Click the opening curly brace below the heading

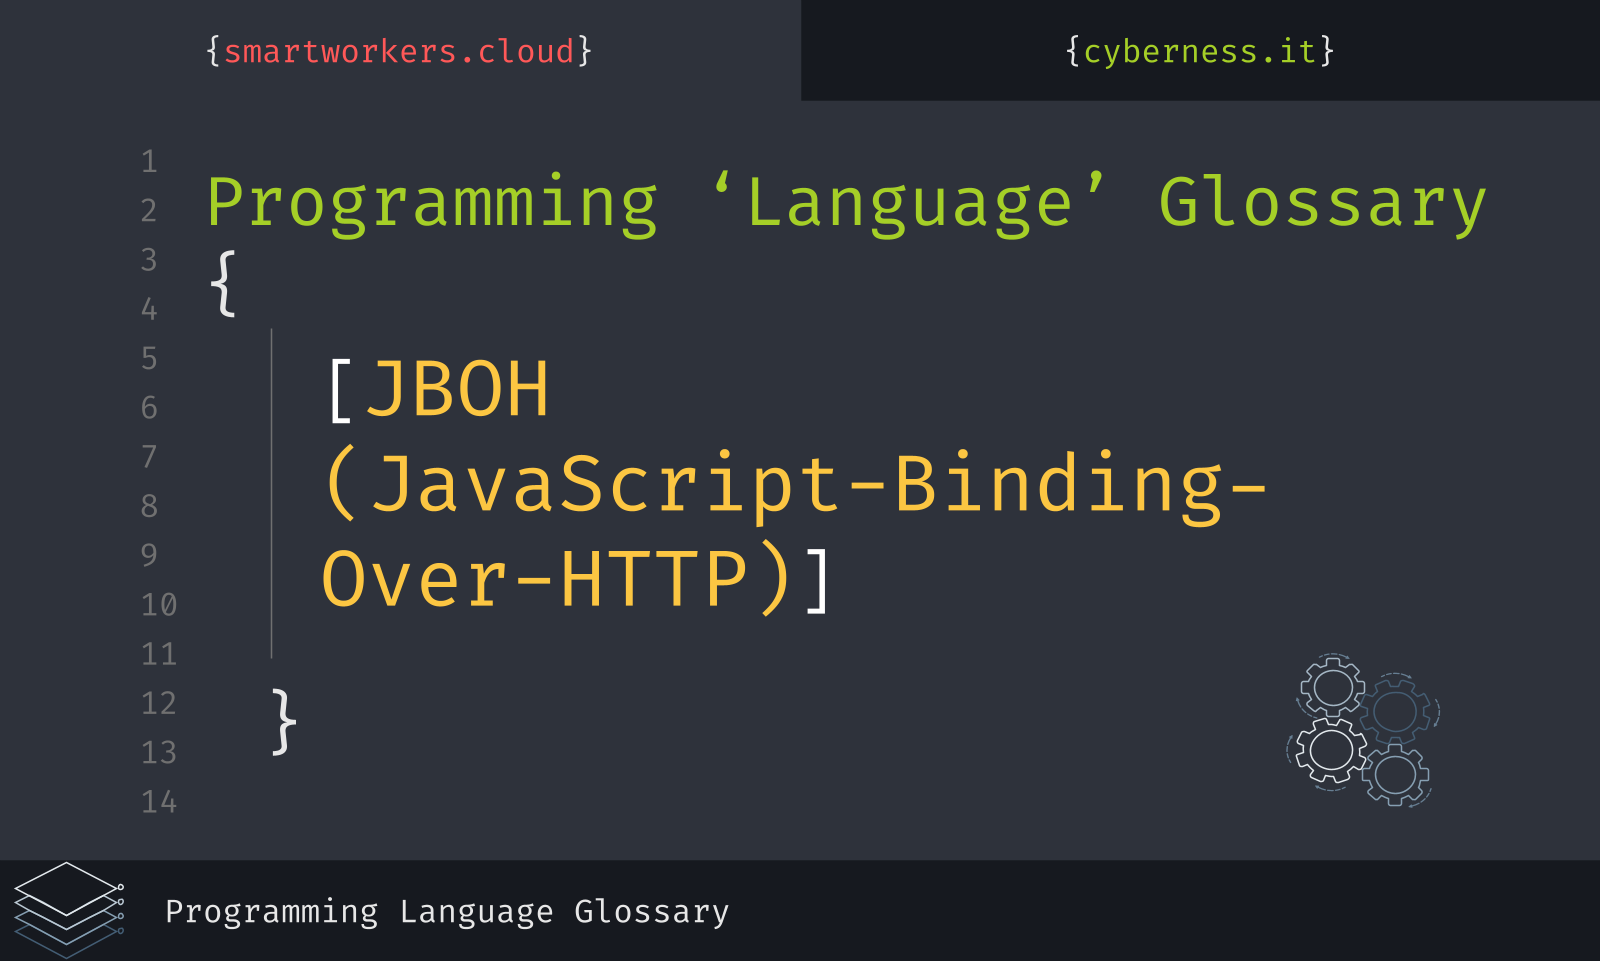pyautogui.click(x=223, y=284)
